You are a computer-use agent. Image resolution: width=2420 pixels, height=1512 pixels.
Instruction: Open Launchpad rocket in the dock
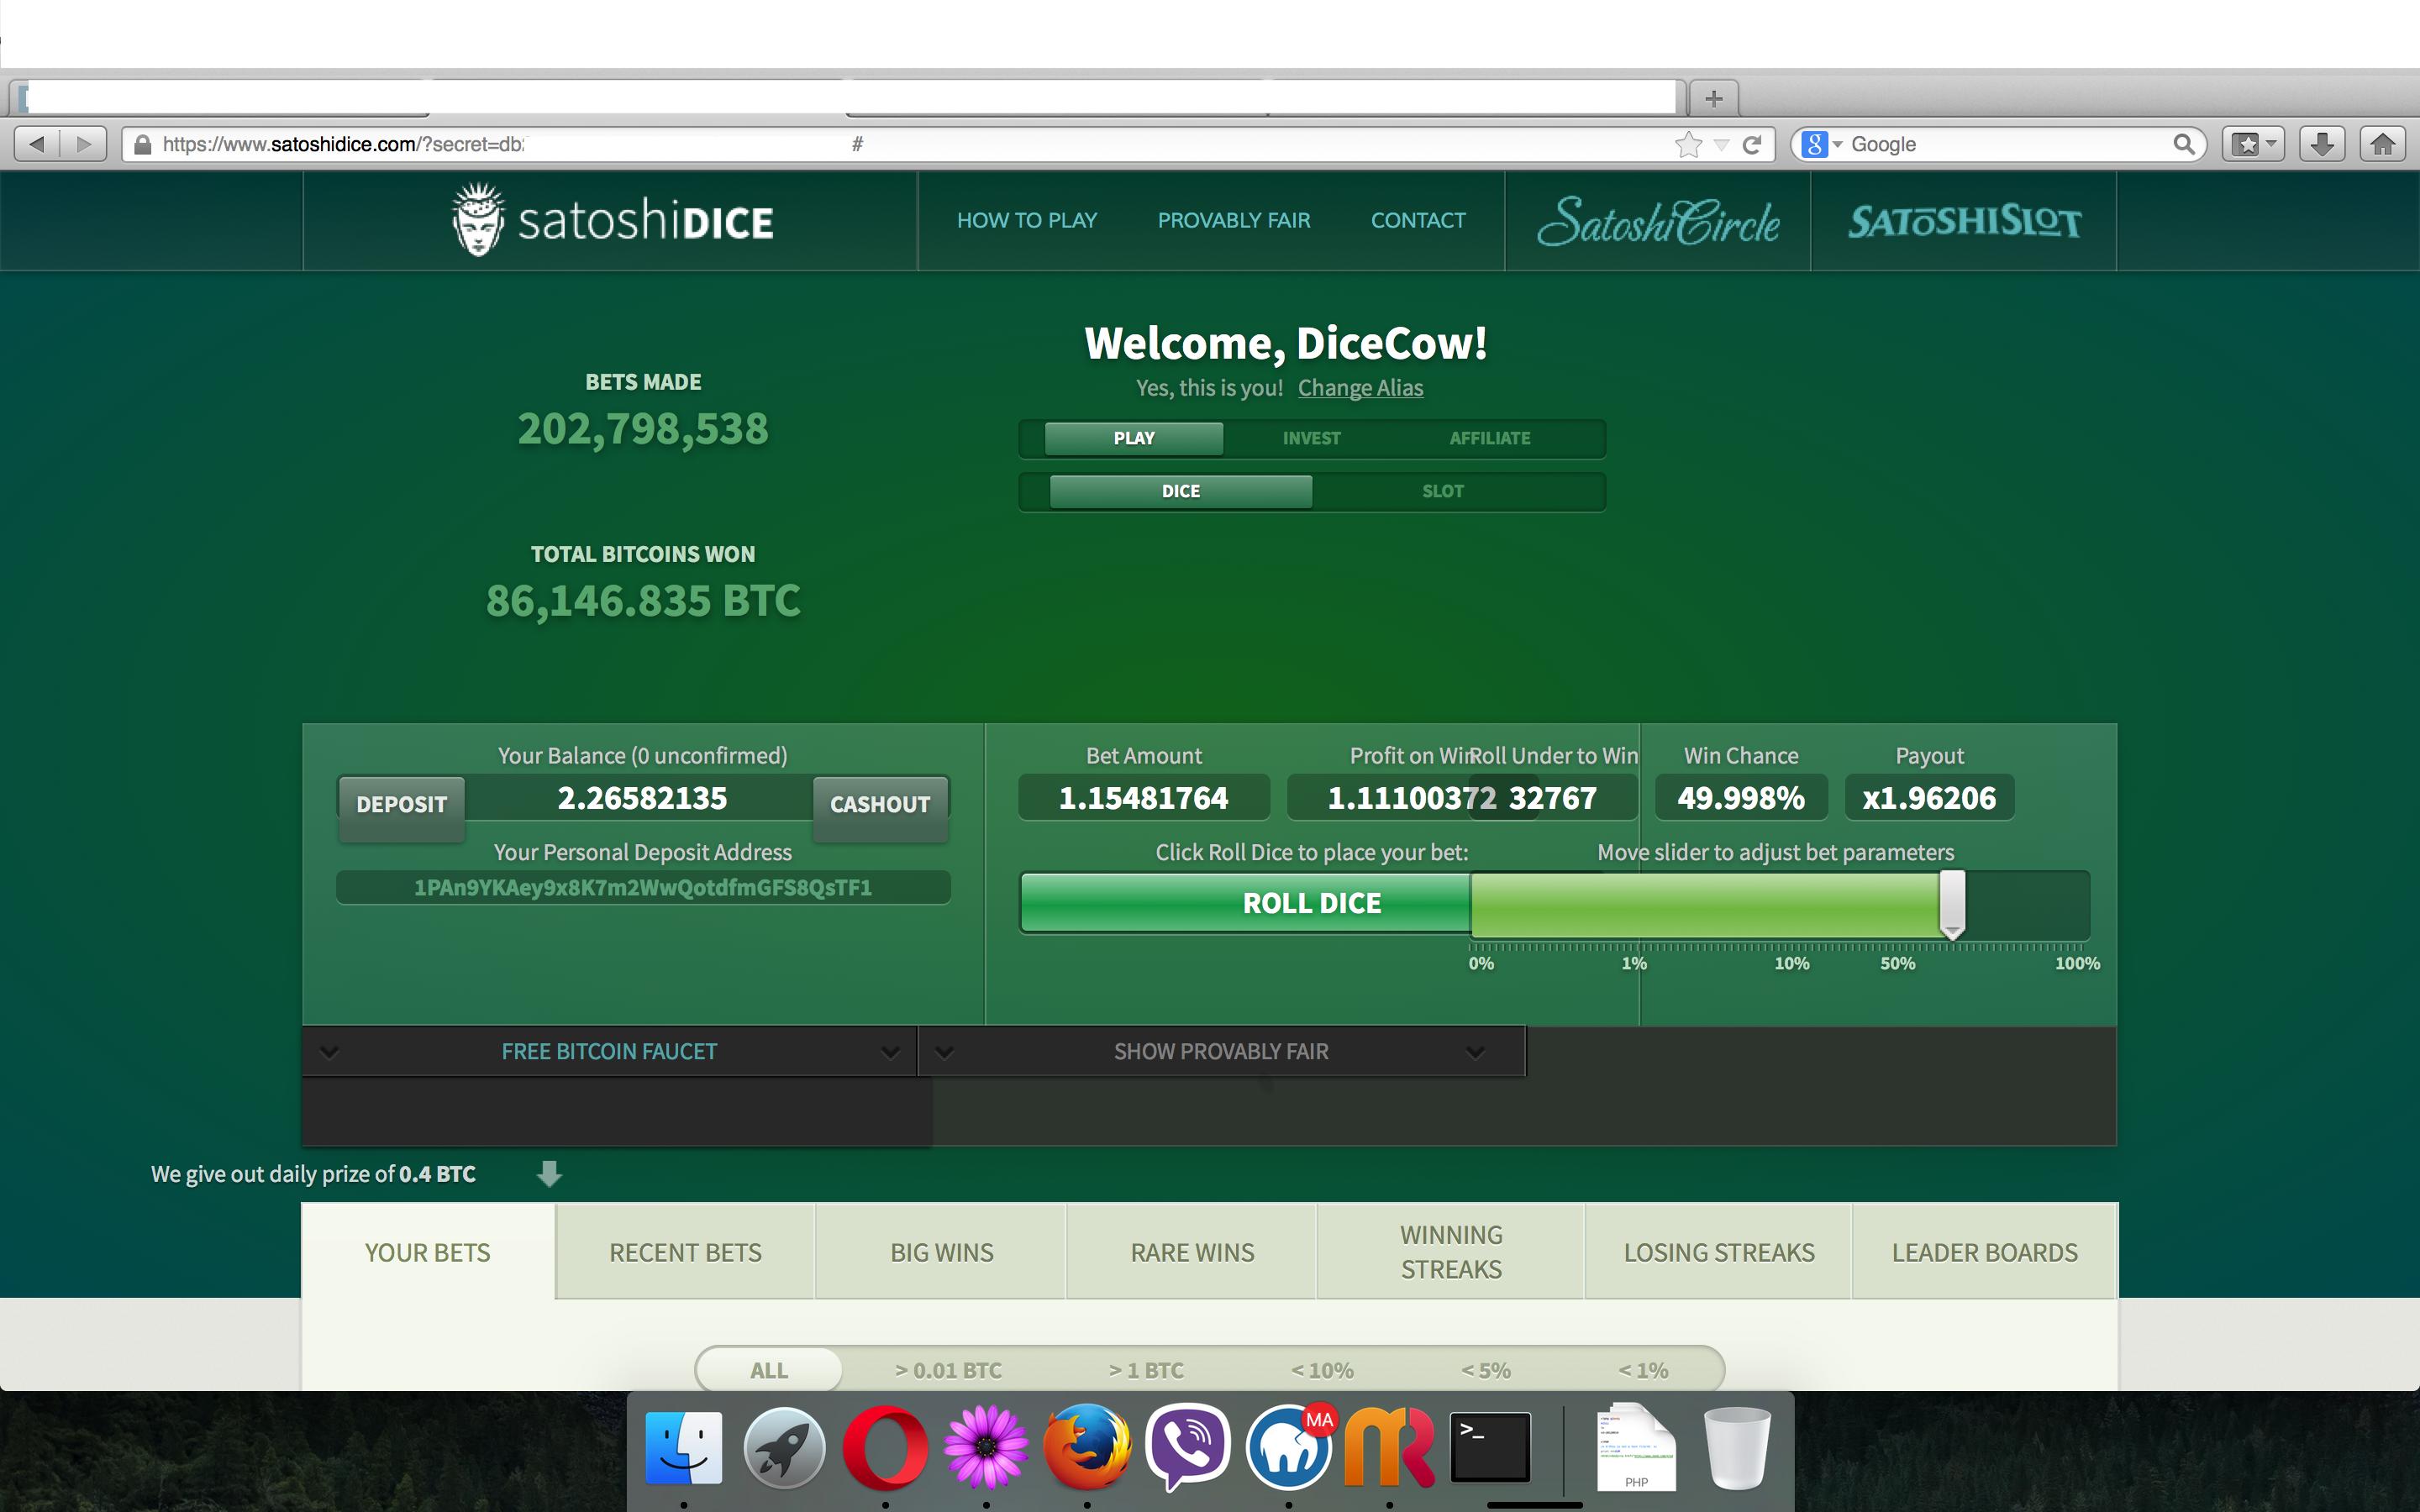[x=785, y=1448]
